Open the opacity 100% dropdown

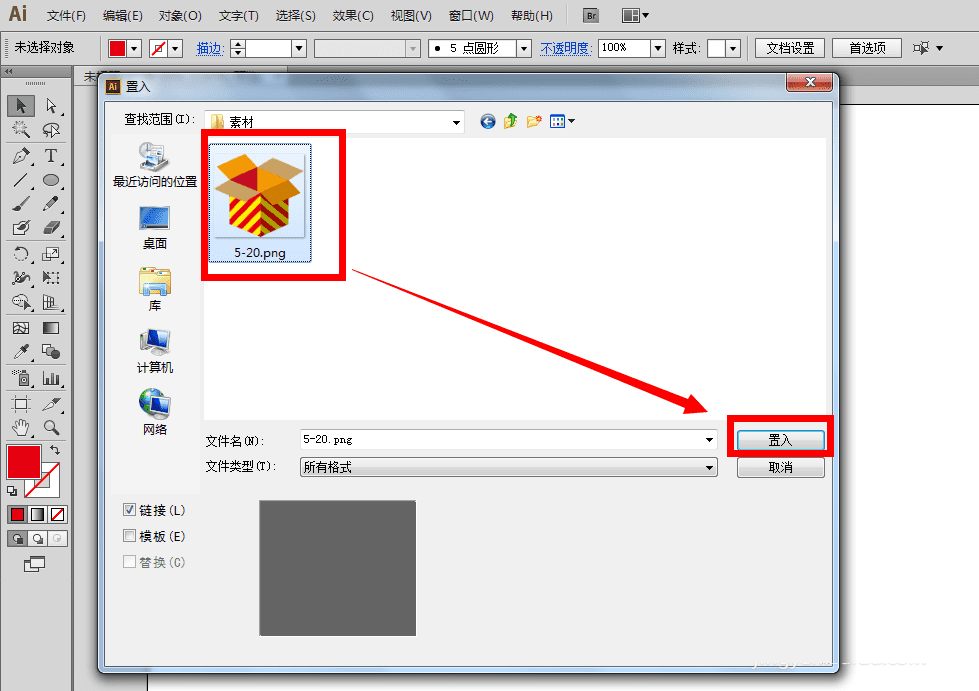(x=657, y=48)
